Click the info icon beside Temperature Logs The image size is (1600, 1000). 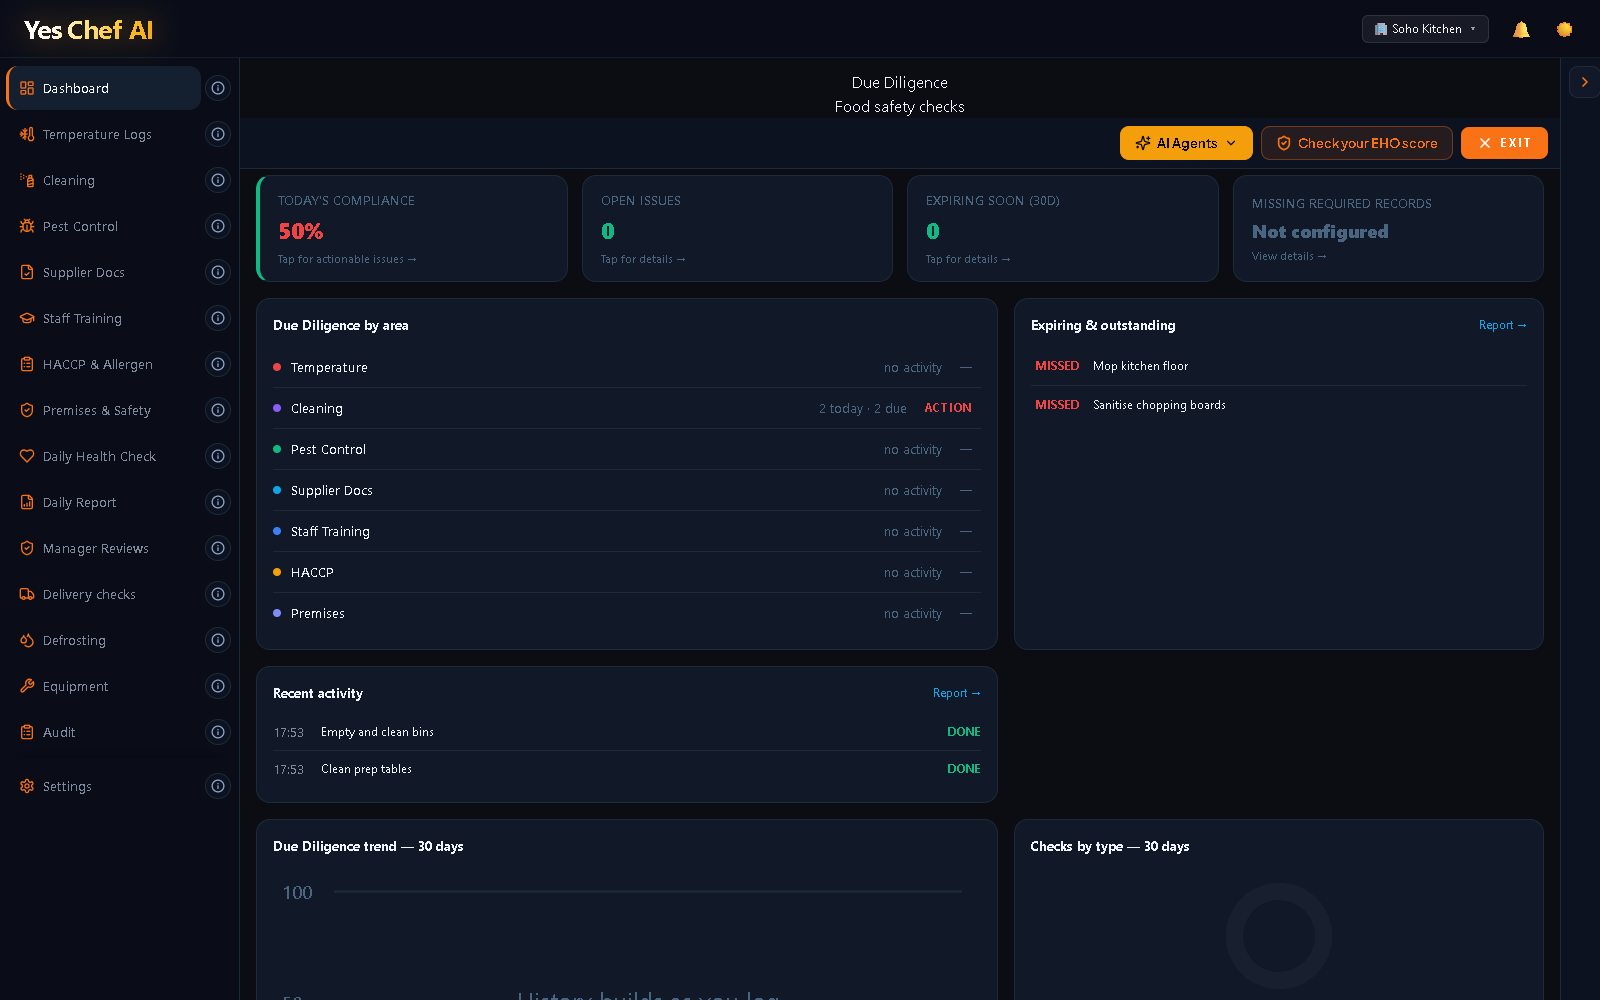pyautogui.click(x=218, y=134)
